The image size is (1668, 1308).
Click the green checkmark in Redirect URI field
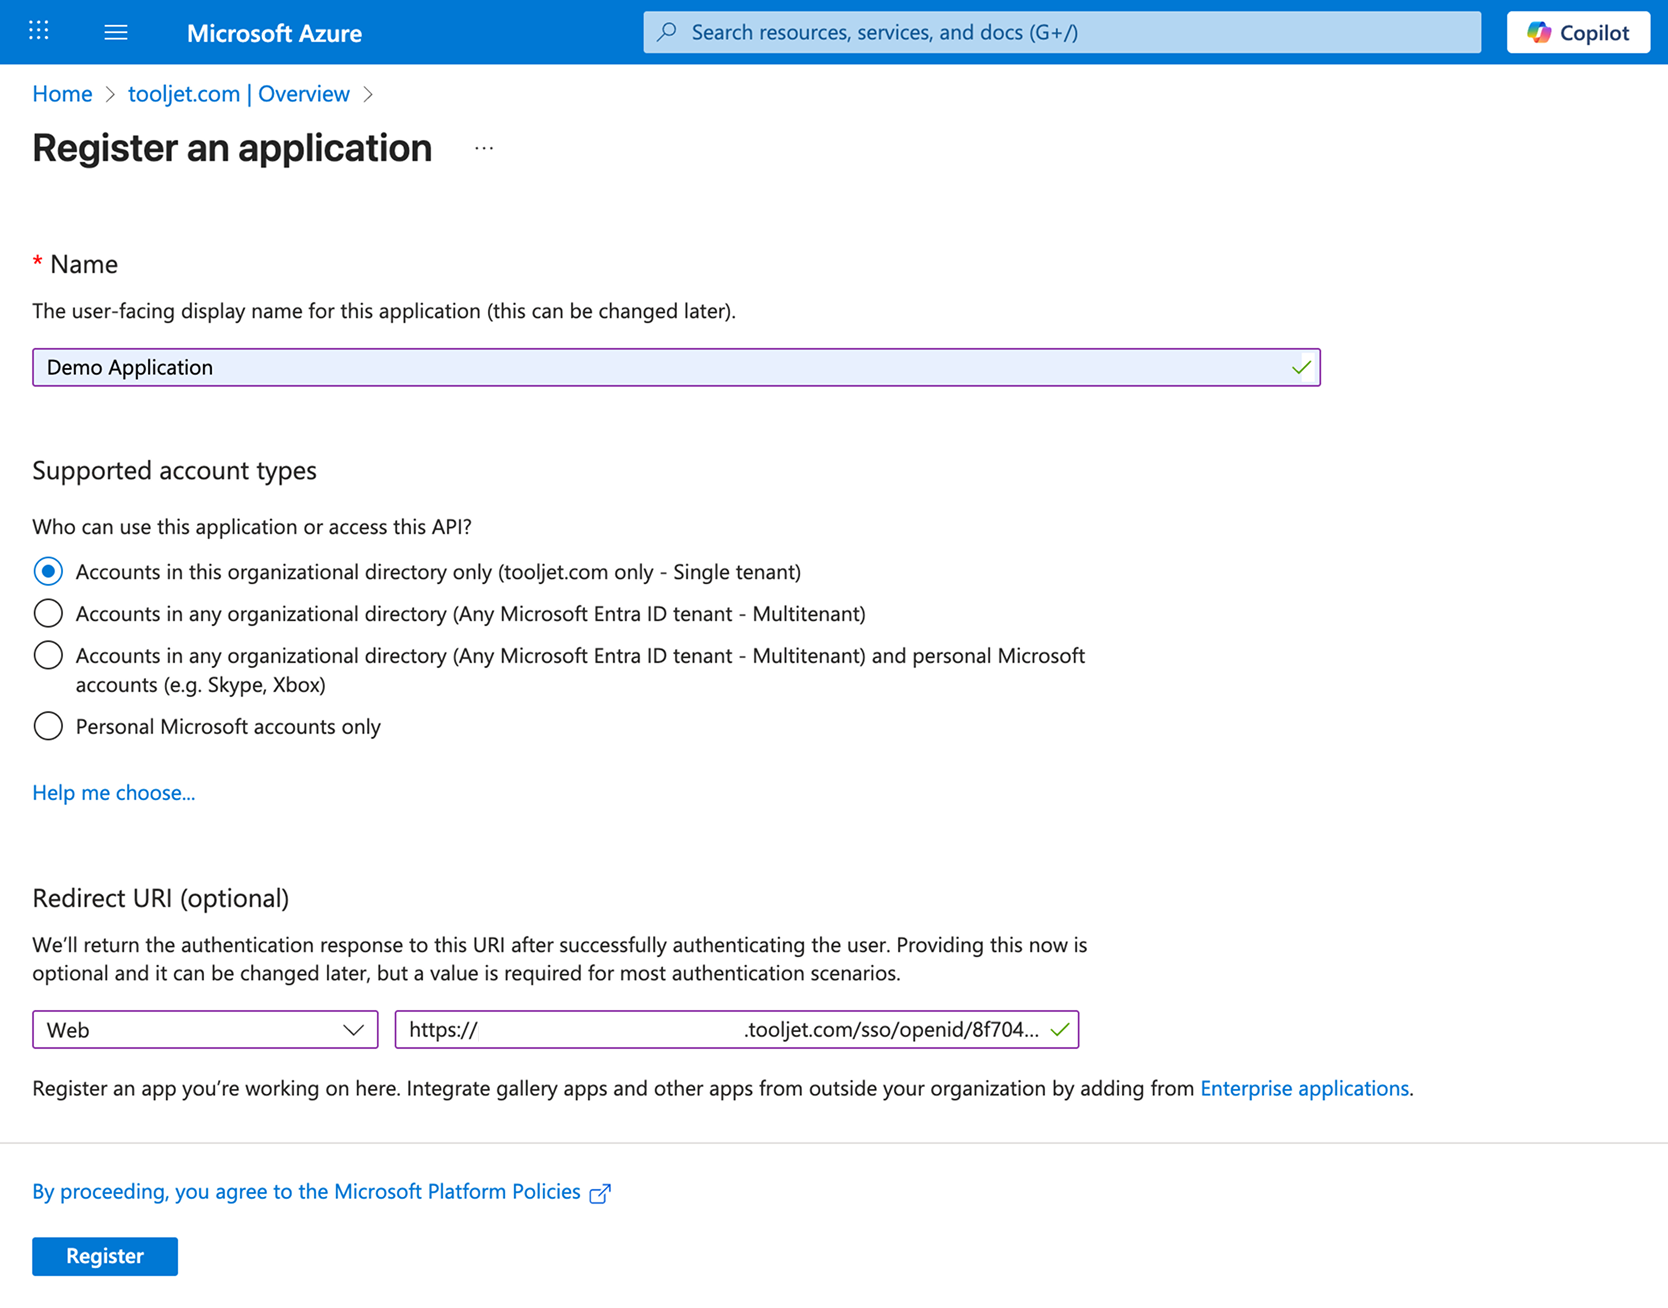click(x=1060, y=1030)
